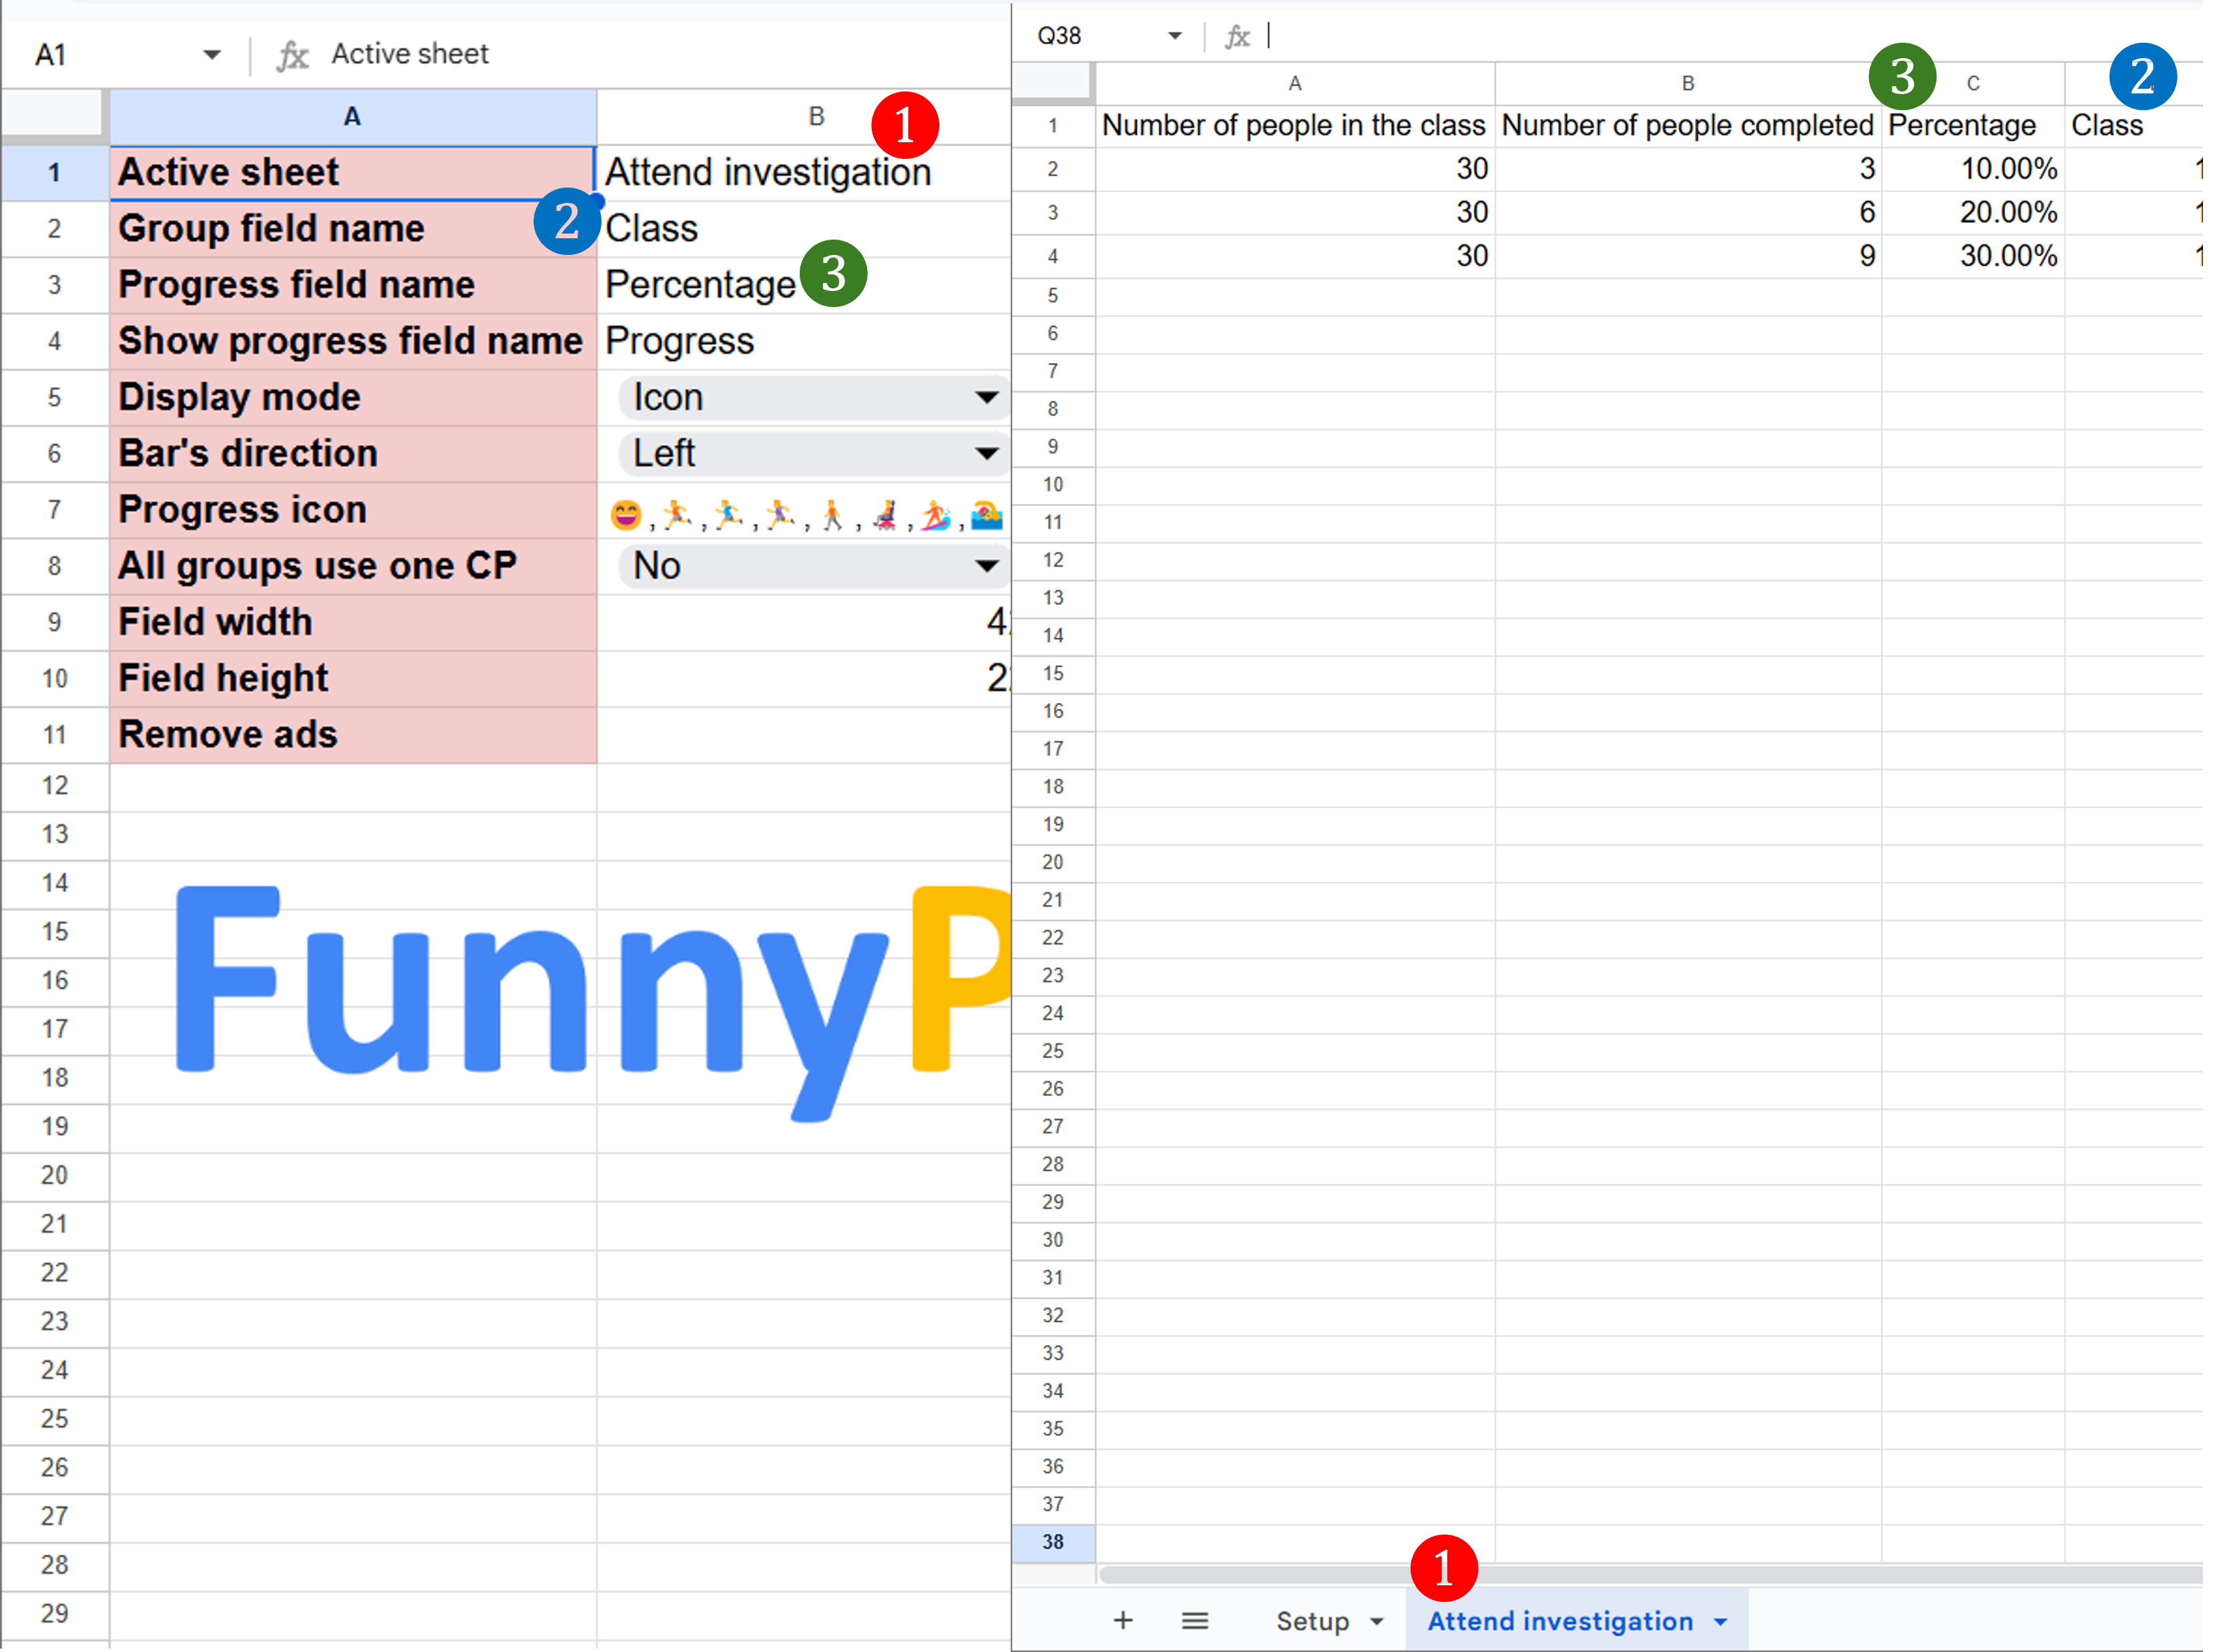Screen dimensions: 2217x1652
Task: Select column A header in left sheet
Action: tap(352, 117)
